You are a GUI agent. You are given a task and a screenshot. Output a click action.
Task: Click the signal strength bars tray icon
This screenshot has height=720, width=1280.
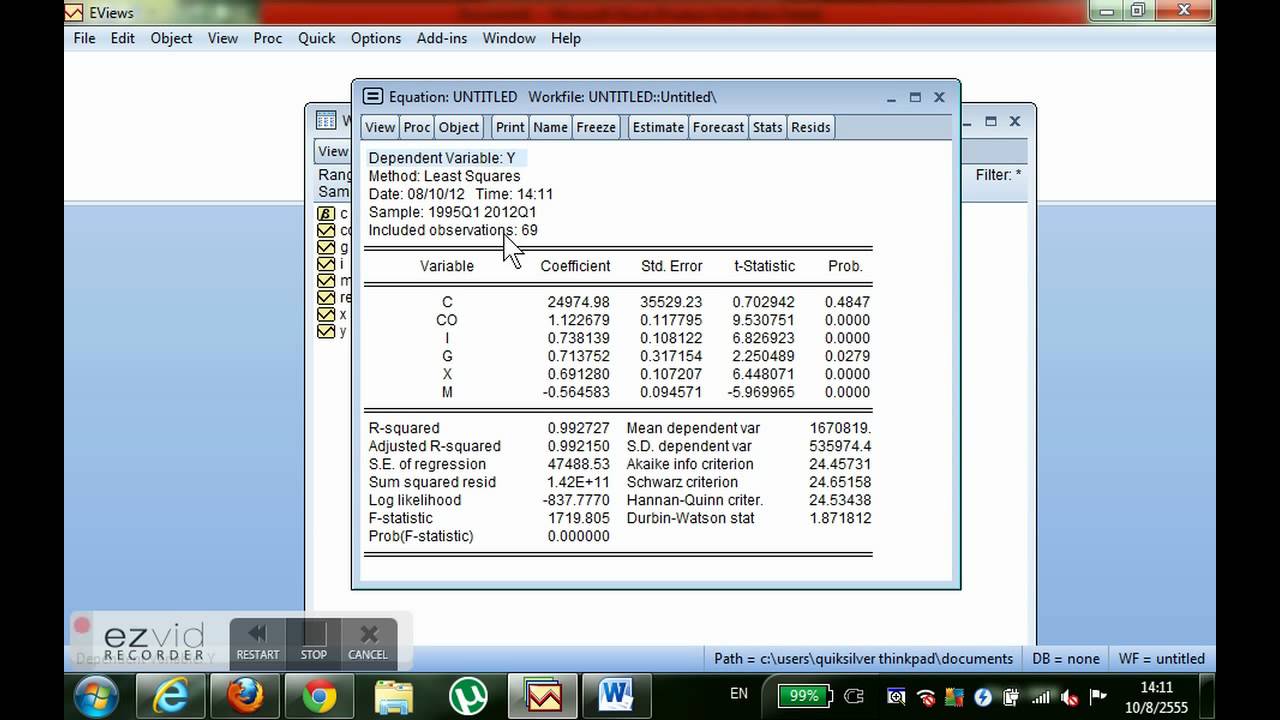coord(1040,697)
